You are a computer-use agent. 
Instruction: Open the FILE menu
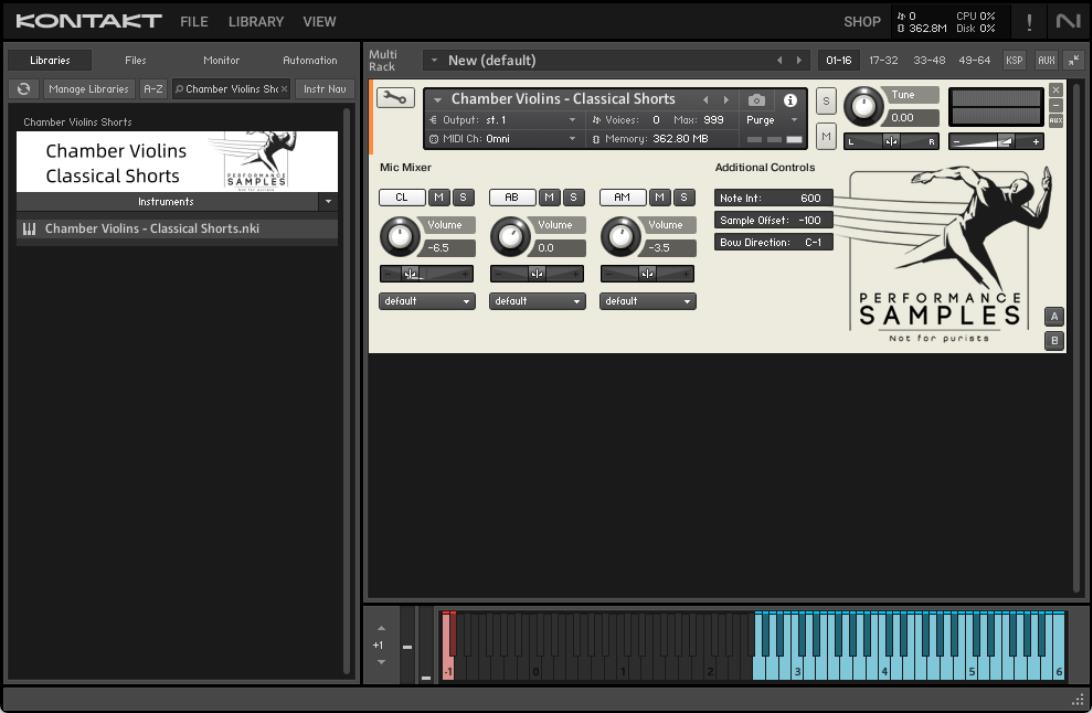[194, 22]
